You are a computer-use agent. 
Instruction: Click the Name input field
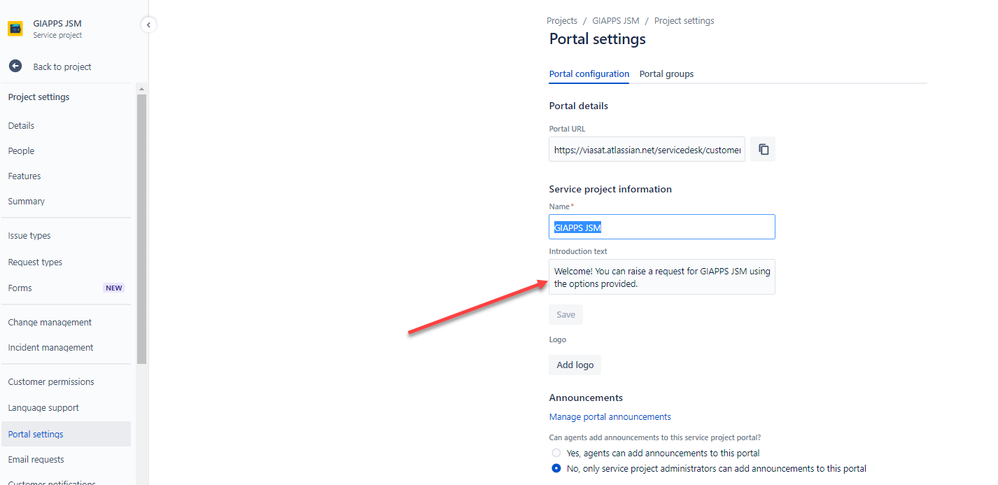click(x=662, y=227)
